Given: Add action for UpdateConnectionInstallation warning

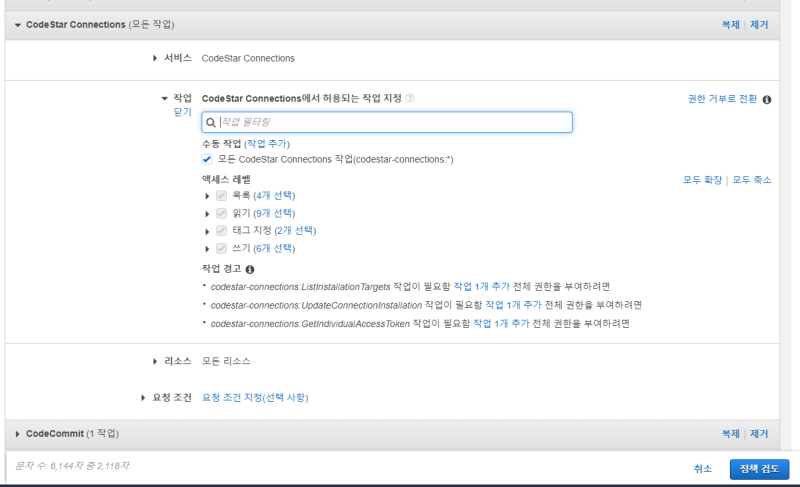Looking at the screenshot, I should click(513, 305).
